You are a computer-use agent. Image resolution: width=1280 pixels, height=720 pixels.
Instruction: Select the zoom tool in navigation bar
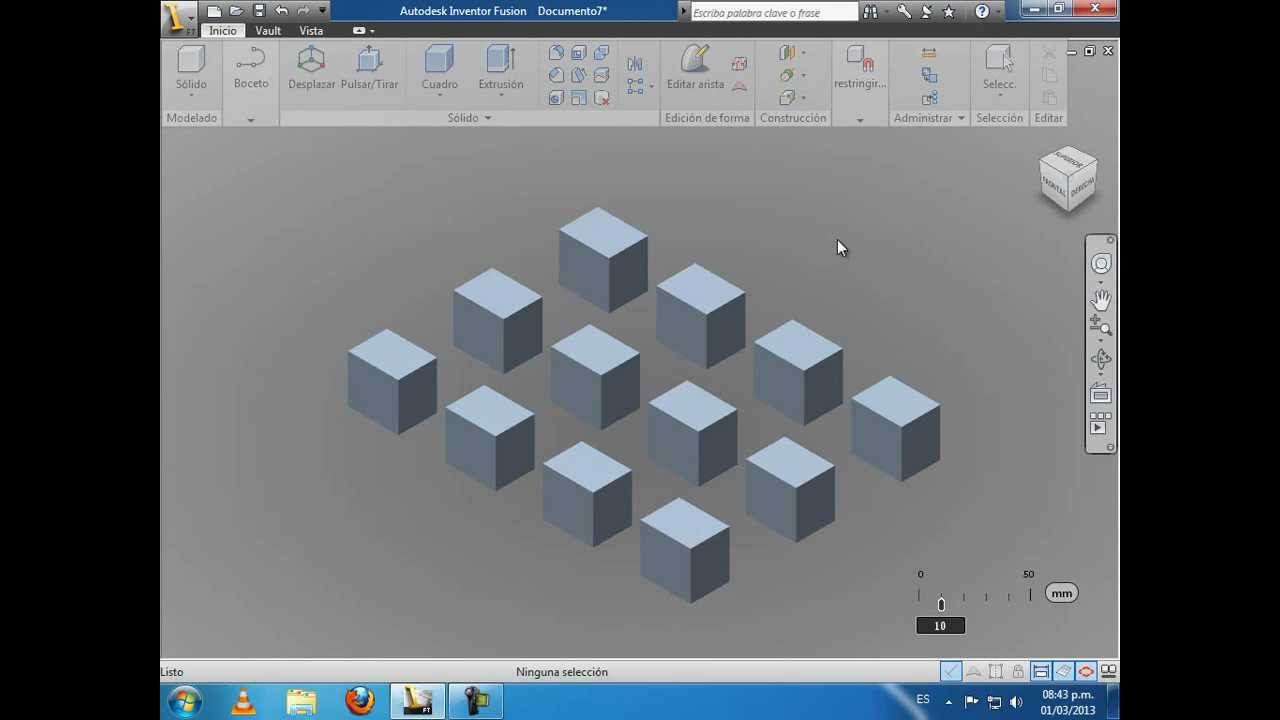coord(1100,325)
